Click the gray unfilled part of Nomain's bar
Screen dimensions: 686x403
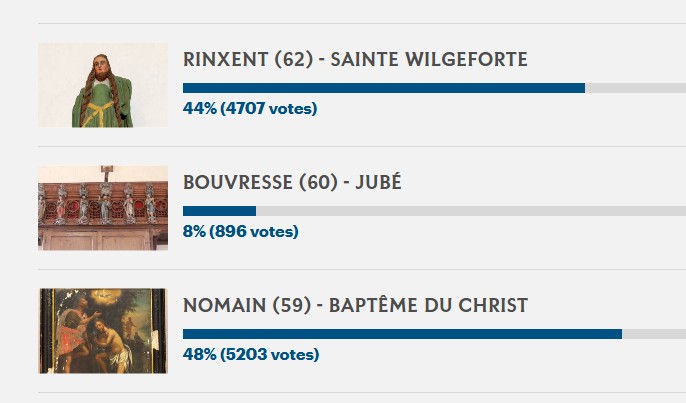tap(654, 334)
